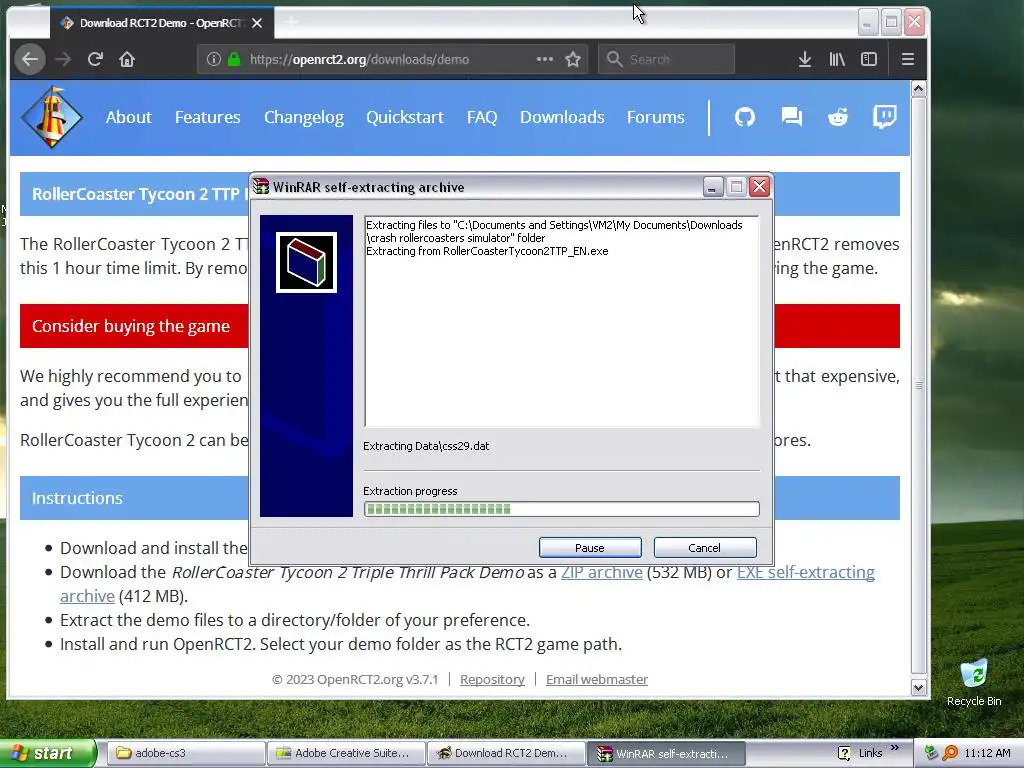The width and height of the screenshot is (1024, 768).
Task: Switch to Adobe Creative Suite taskbar item
Action: pos(345,753)
